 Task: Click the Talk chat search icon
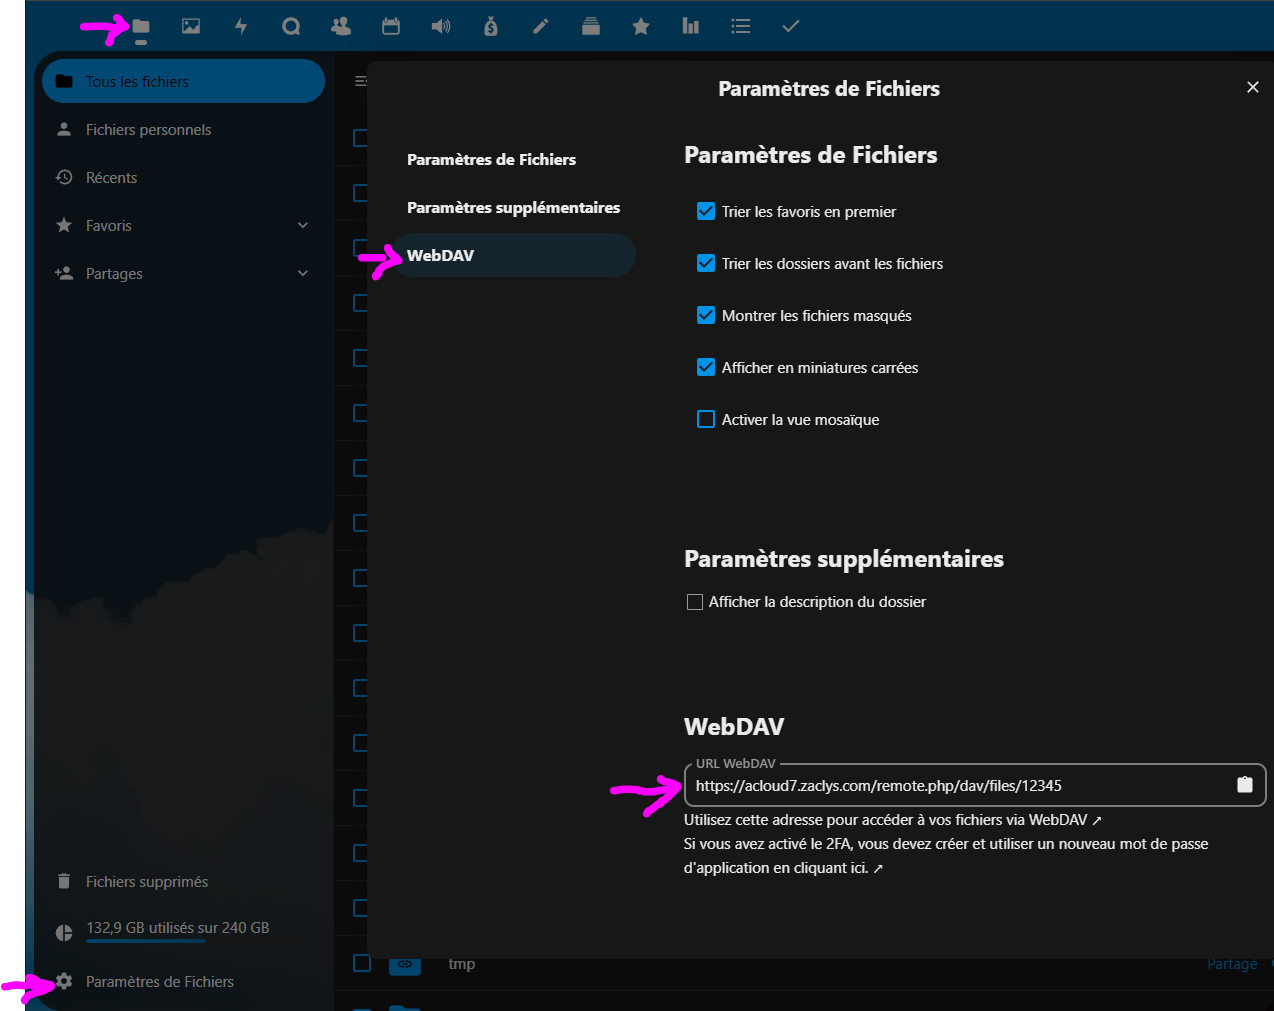pos(291,27)
